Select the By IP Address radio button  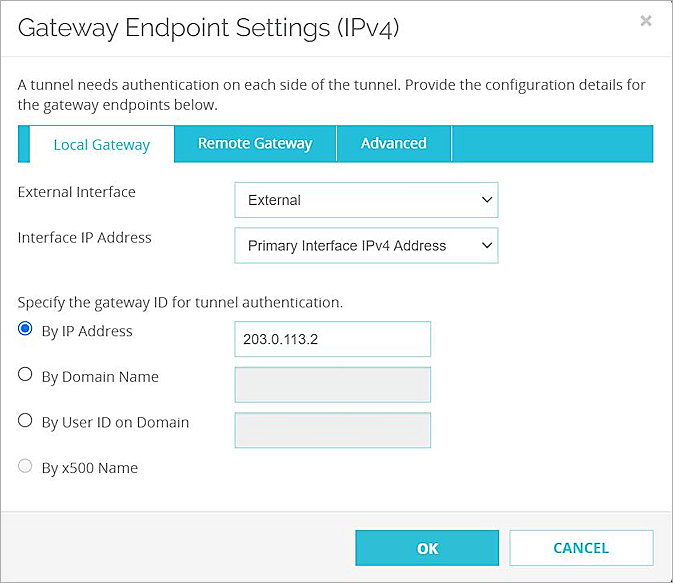point(26,330)
